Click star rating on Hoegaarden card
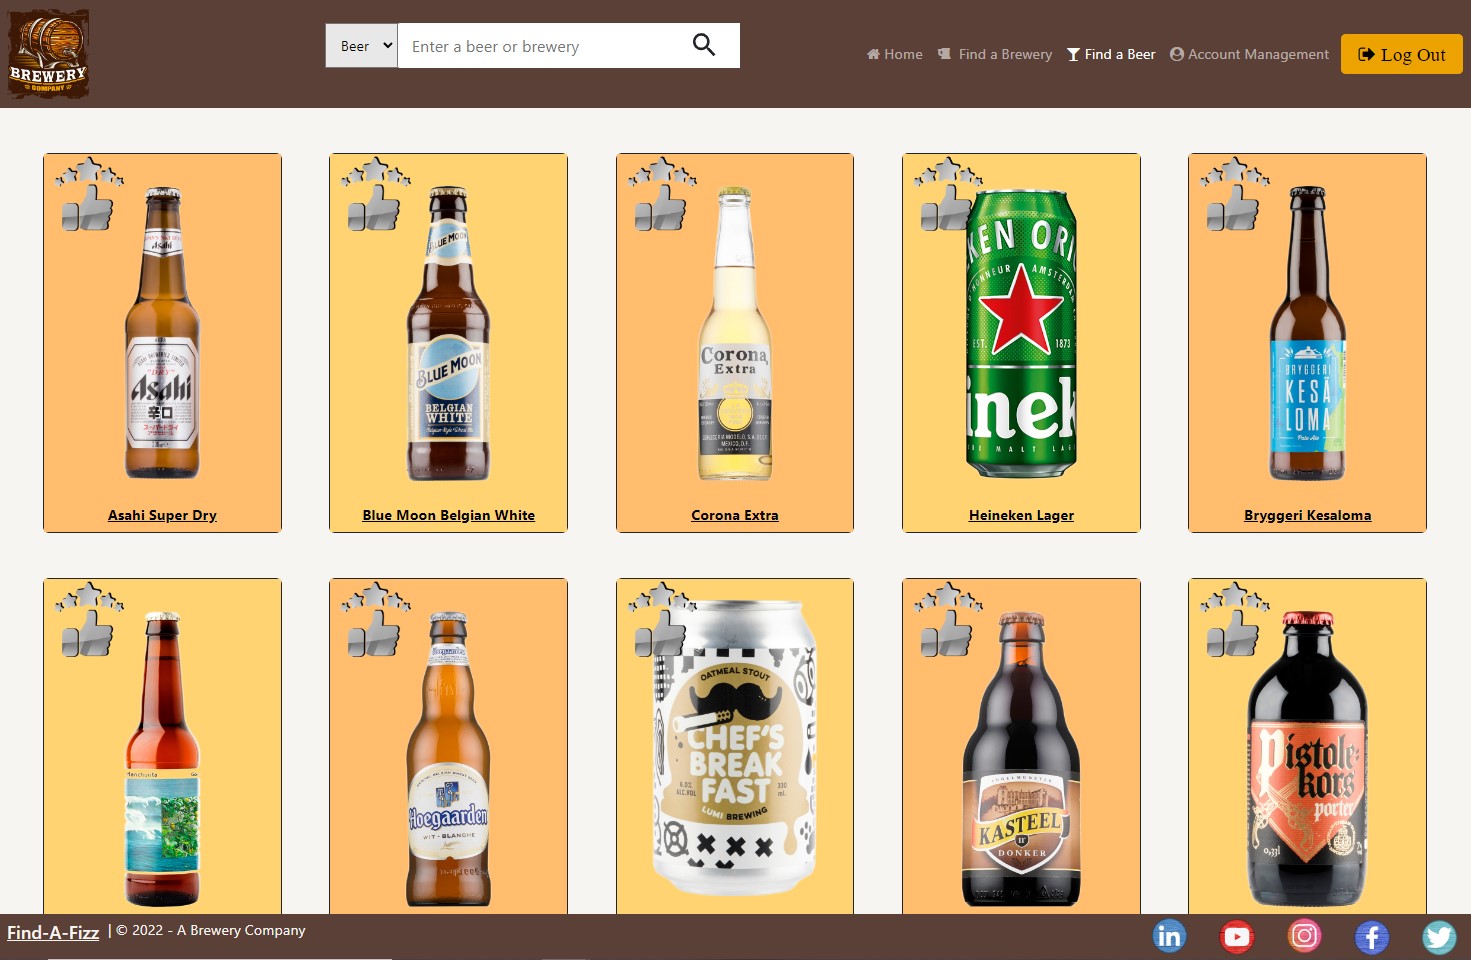 coord(375,597)
